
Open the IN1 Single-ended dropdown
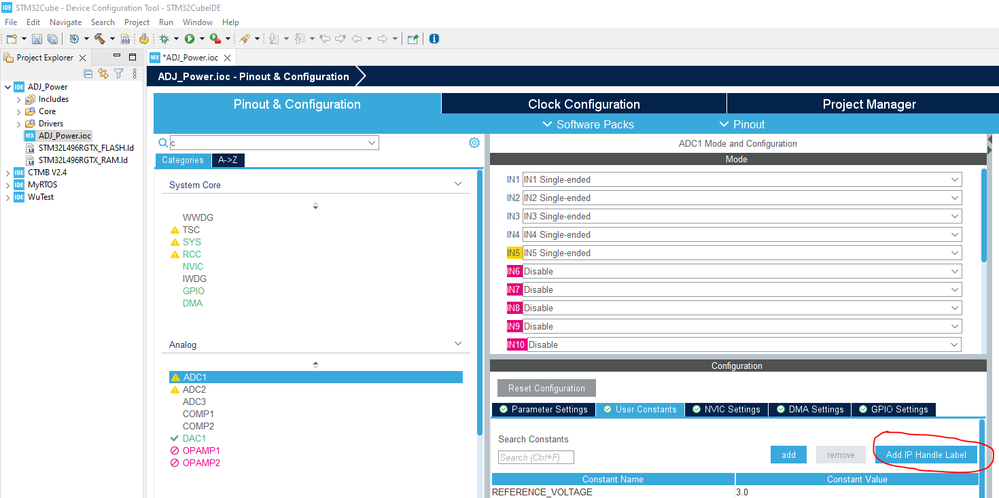click(x=954, y=180)
